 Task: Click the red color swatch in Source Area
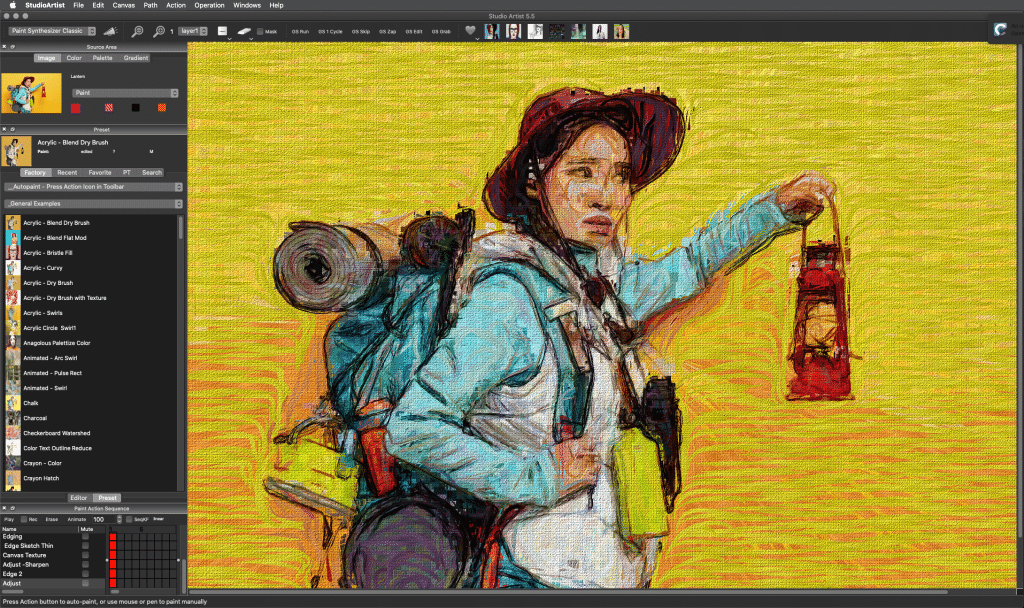(75, 107)
